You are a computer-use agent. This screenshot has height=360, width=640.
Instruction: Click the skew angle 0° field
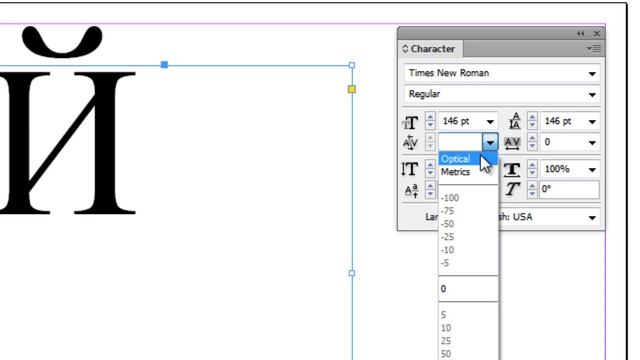coord(570,190)
